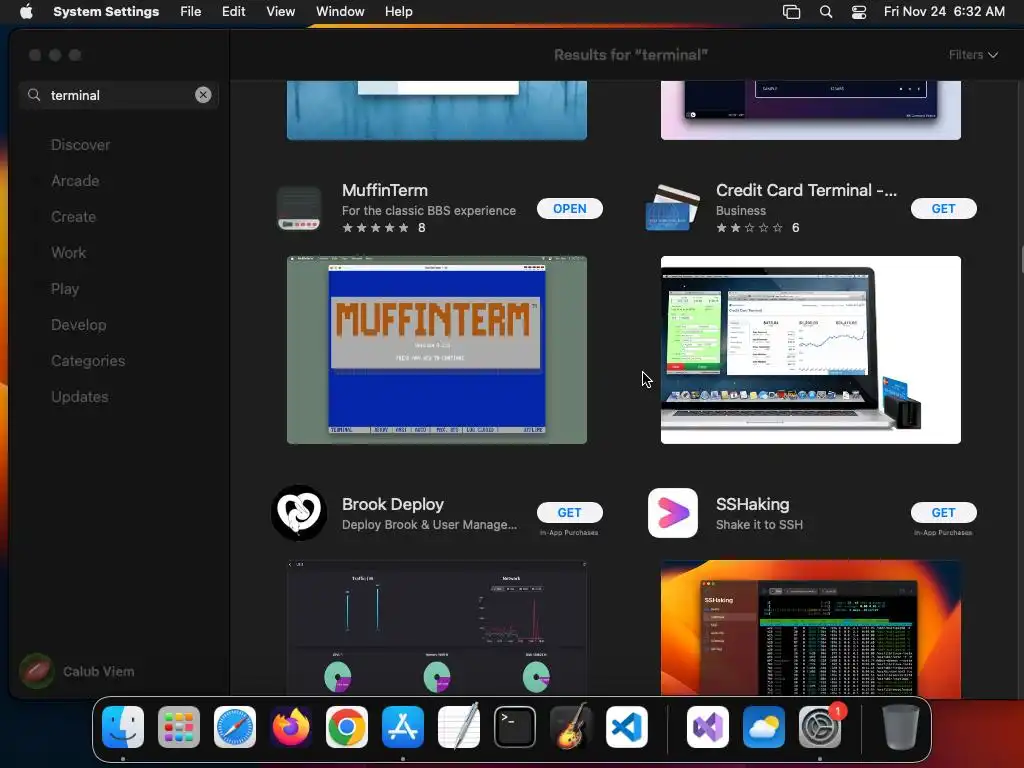The image size is (1024, 768).
Task: Launch Safari from the dock
Action: coord(235,727)
